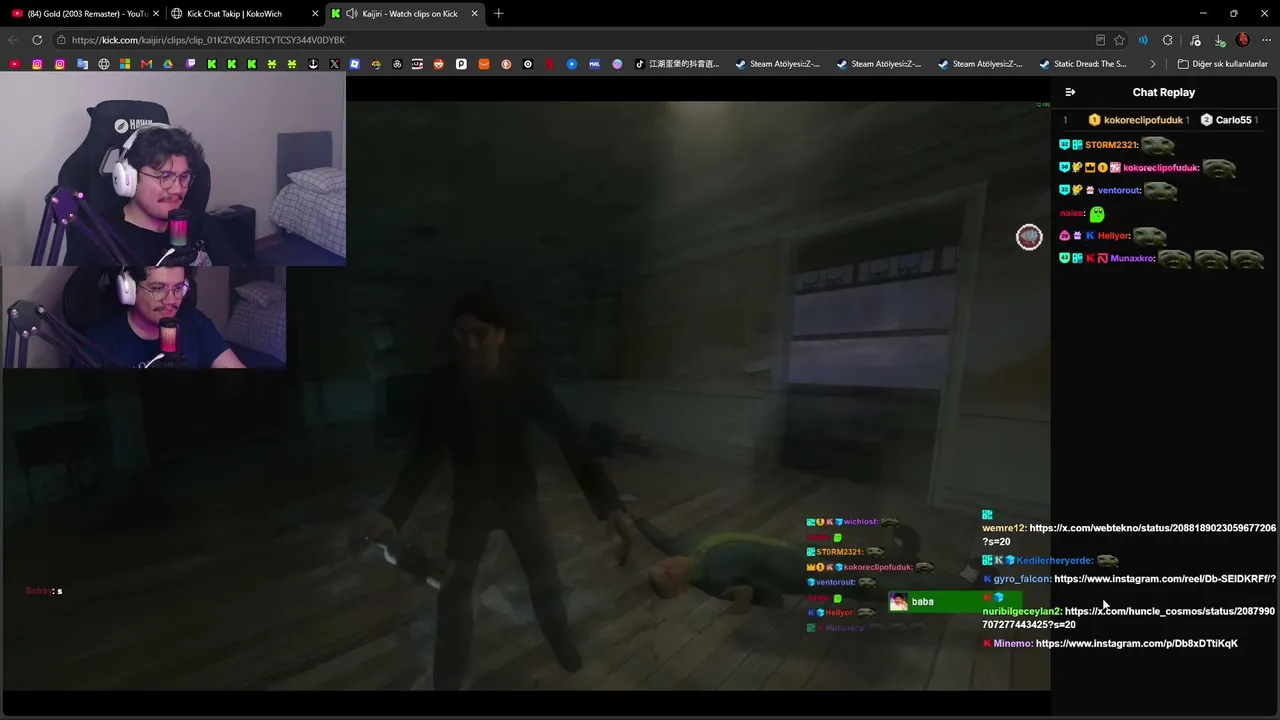Open browser Settings and more menu
This screenshot has width=1280, height=720.
click(x=1266, y=40)
